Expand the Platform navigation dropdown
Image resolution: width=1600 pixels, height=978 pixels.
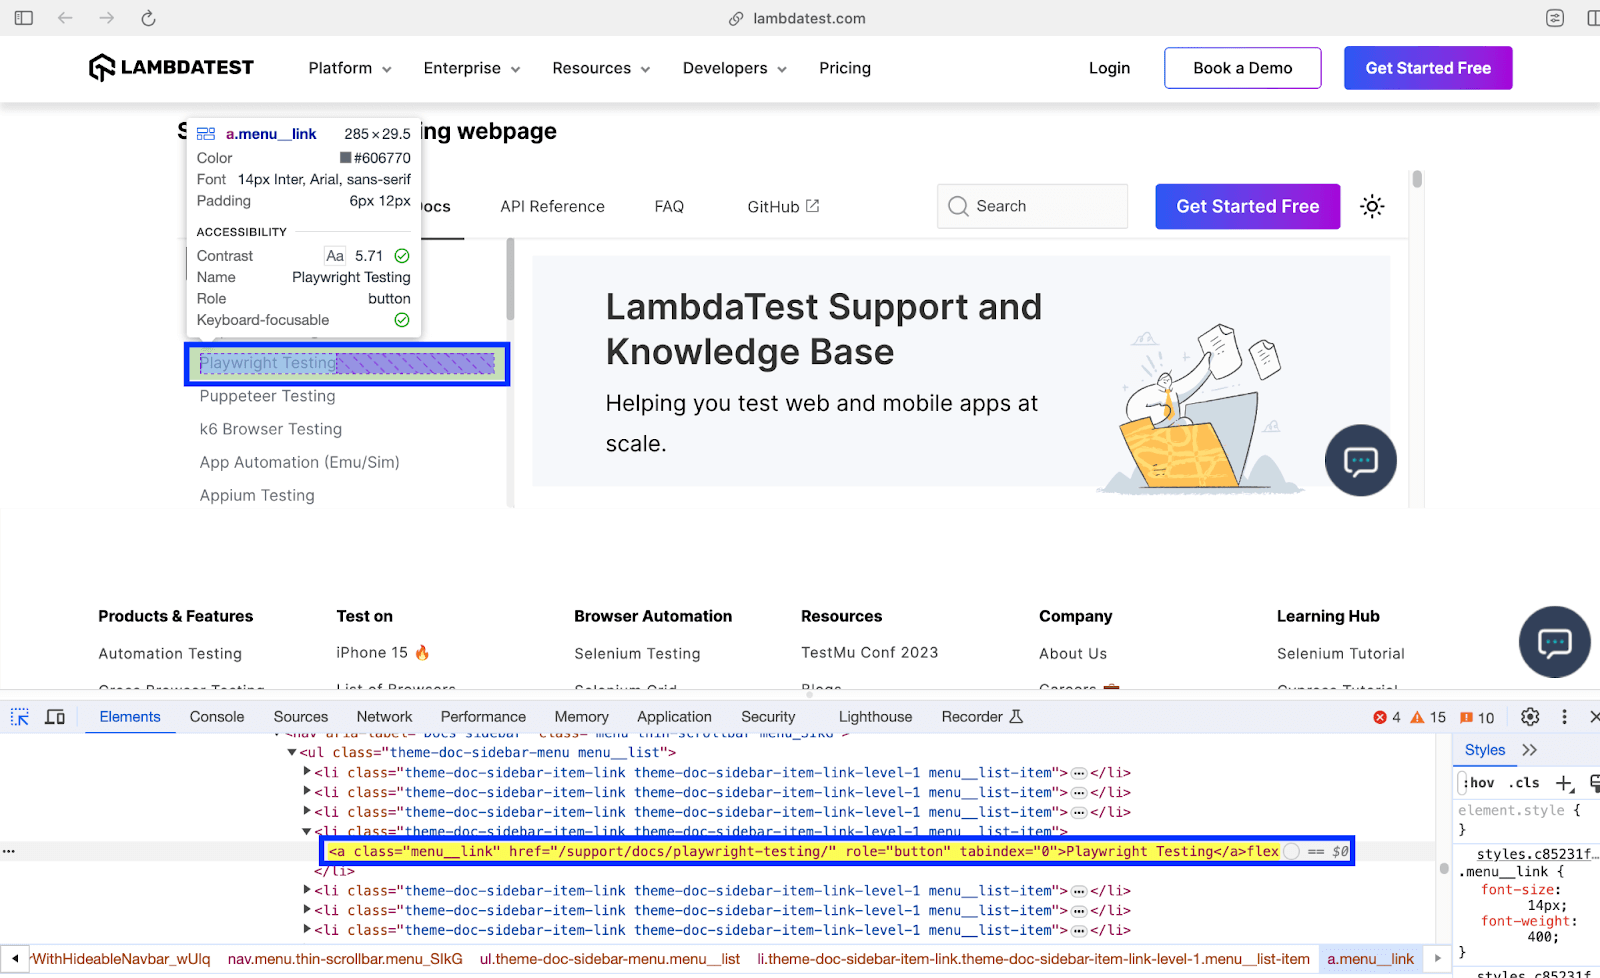coord(349,68)
